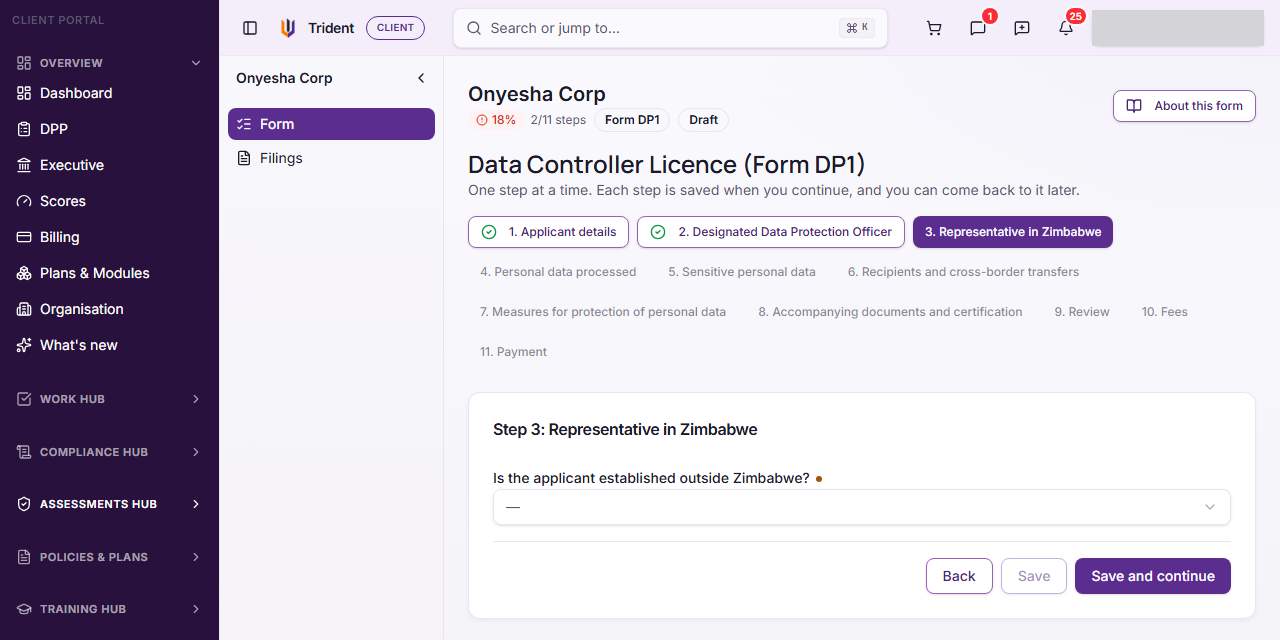Go to step 7 Measures for protection
Viewport: 1280px width, 640px height.
coord(603,312)
